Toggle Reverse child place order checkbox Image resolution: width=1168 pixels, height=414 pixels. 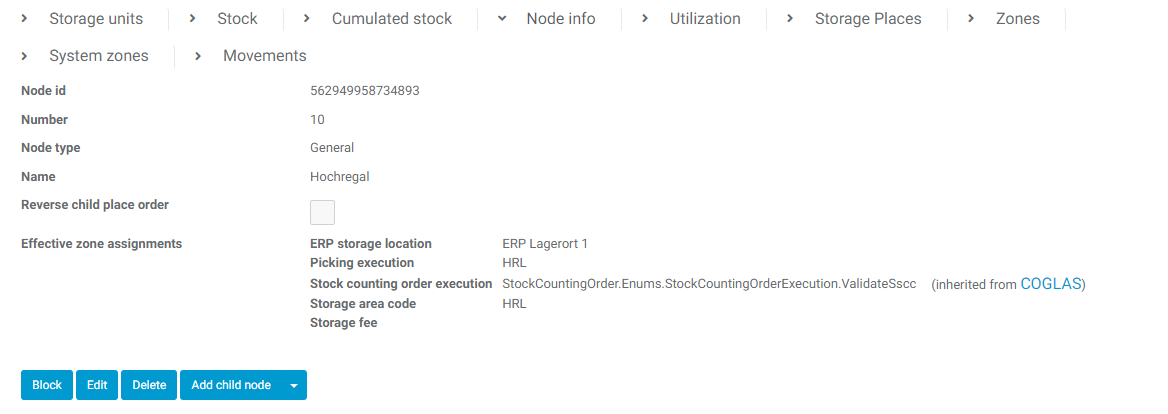coord(322,212)
